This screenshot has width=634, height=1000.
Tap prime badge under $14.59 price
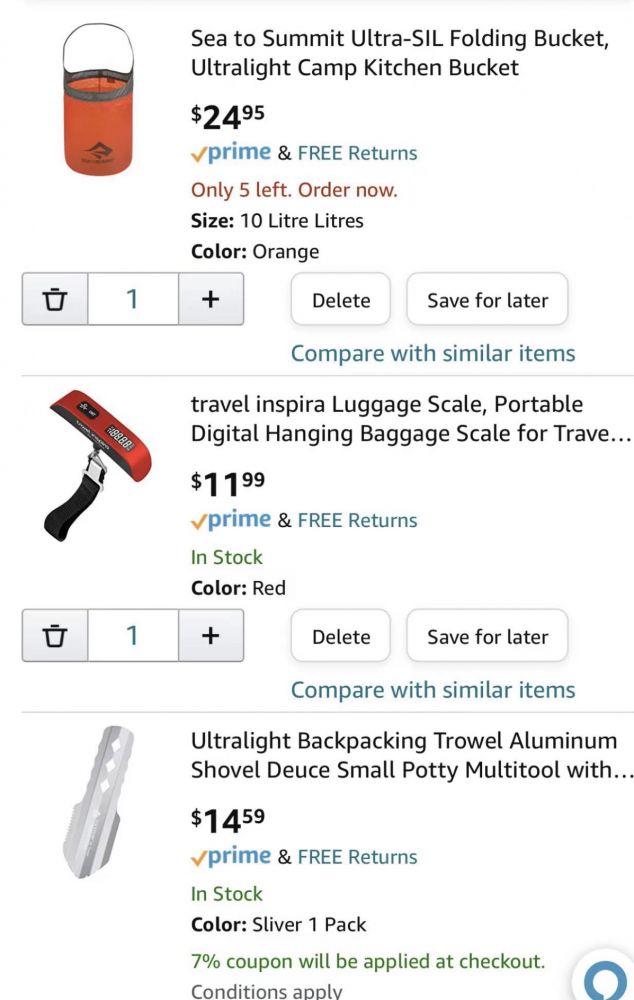[x=231, y=857]
